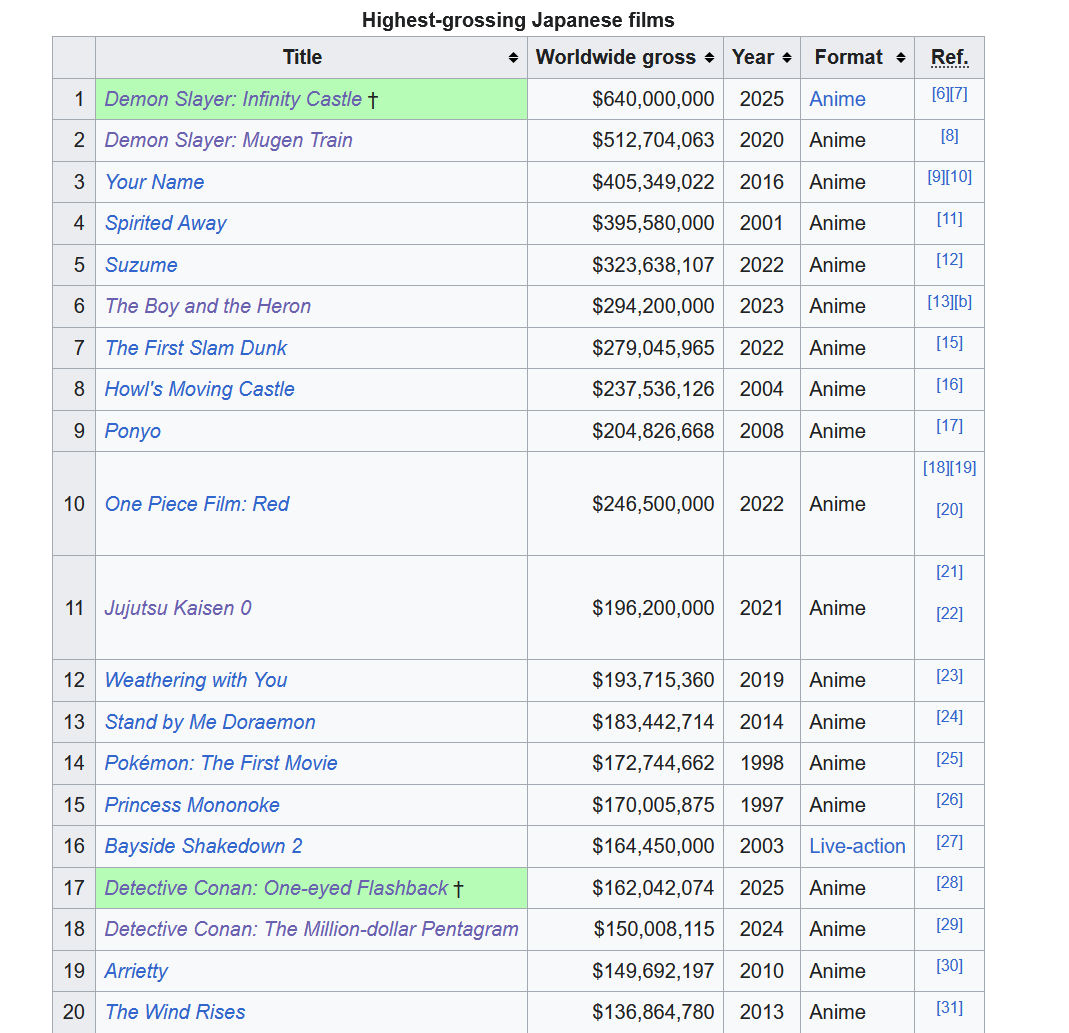Open Bayside Shakedown 2 link
Screen dimensions: 1069x1033
coord(203,845)
